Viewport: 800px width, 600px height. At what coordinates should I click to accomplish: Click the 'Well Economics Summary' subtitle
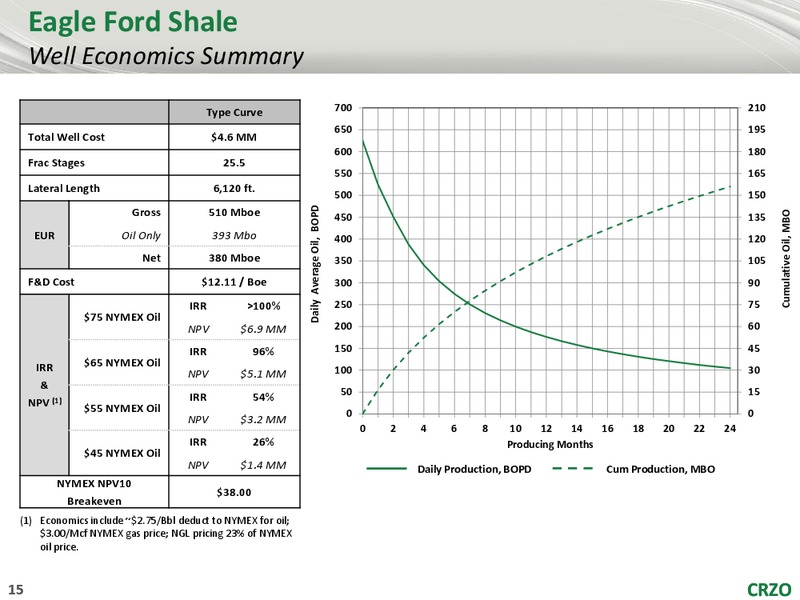click(166, 56)
